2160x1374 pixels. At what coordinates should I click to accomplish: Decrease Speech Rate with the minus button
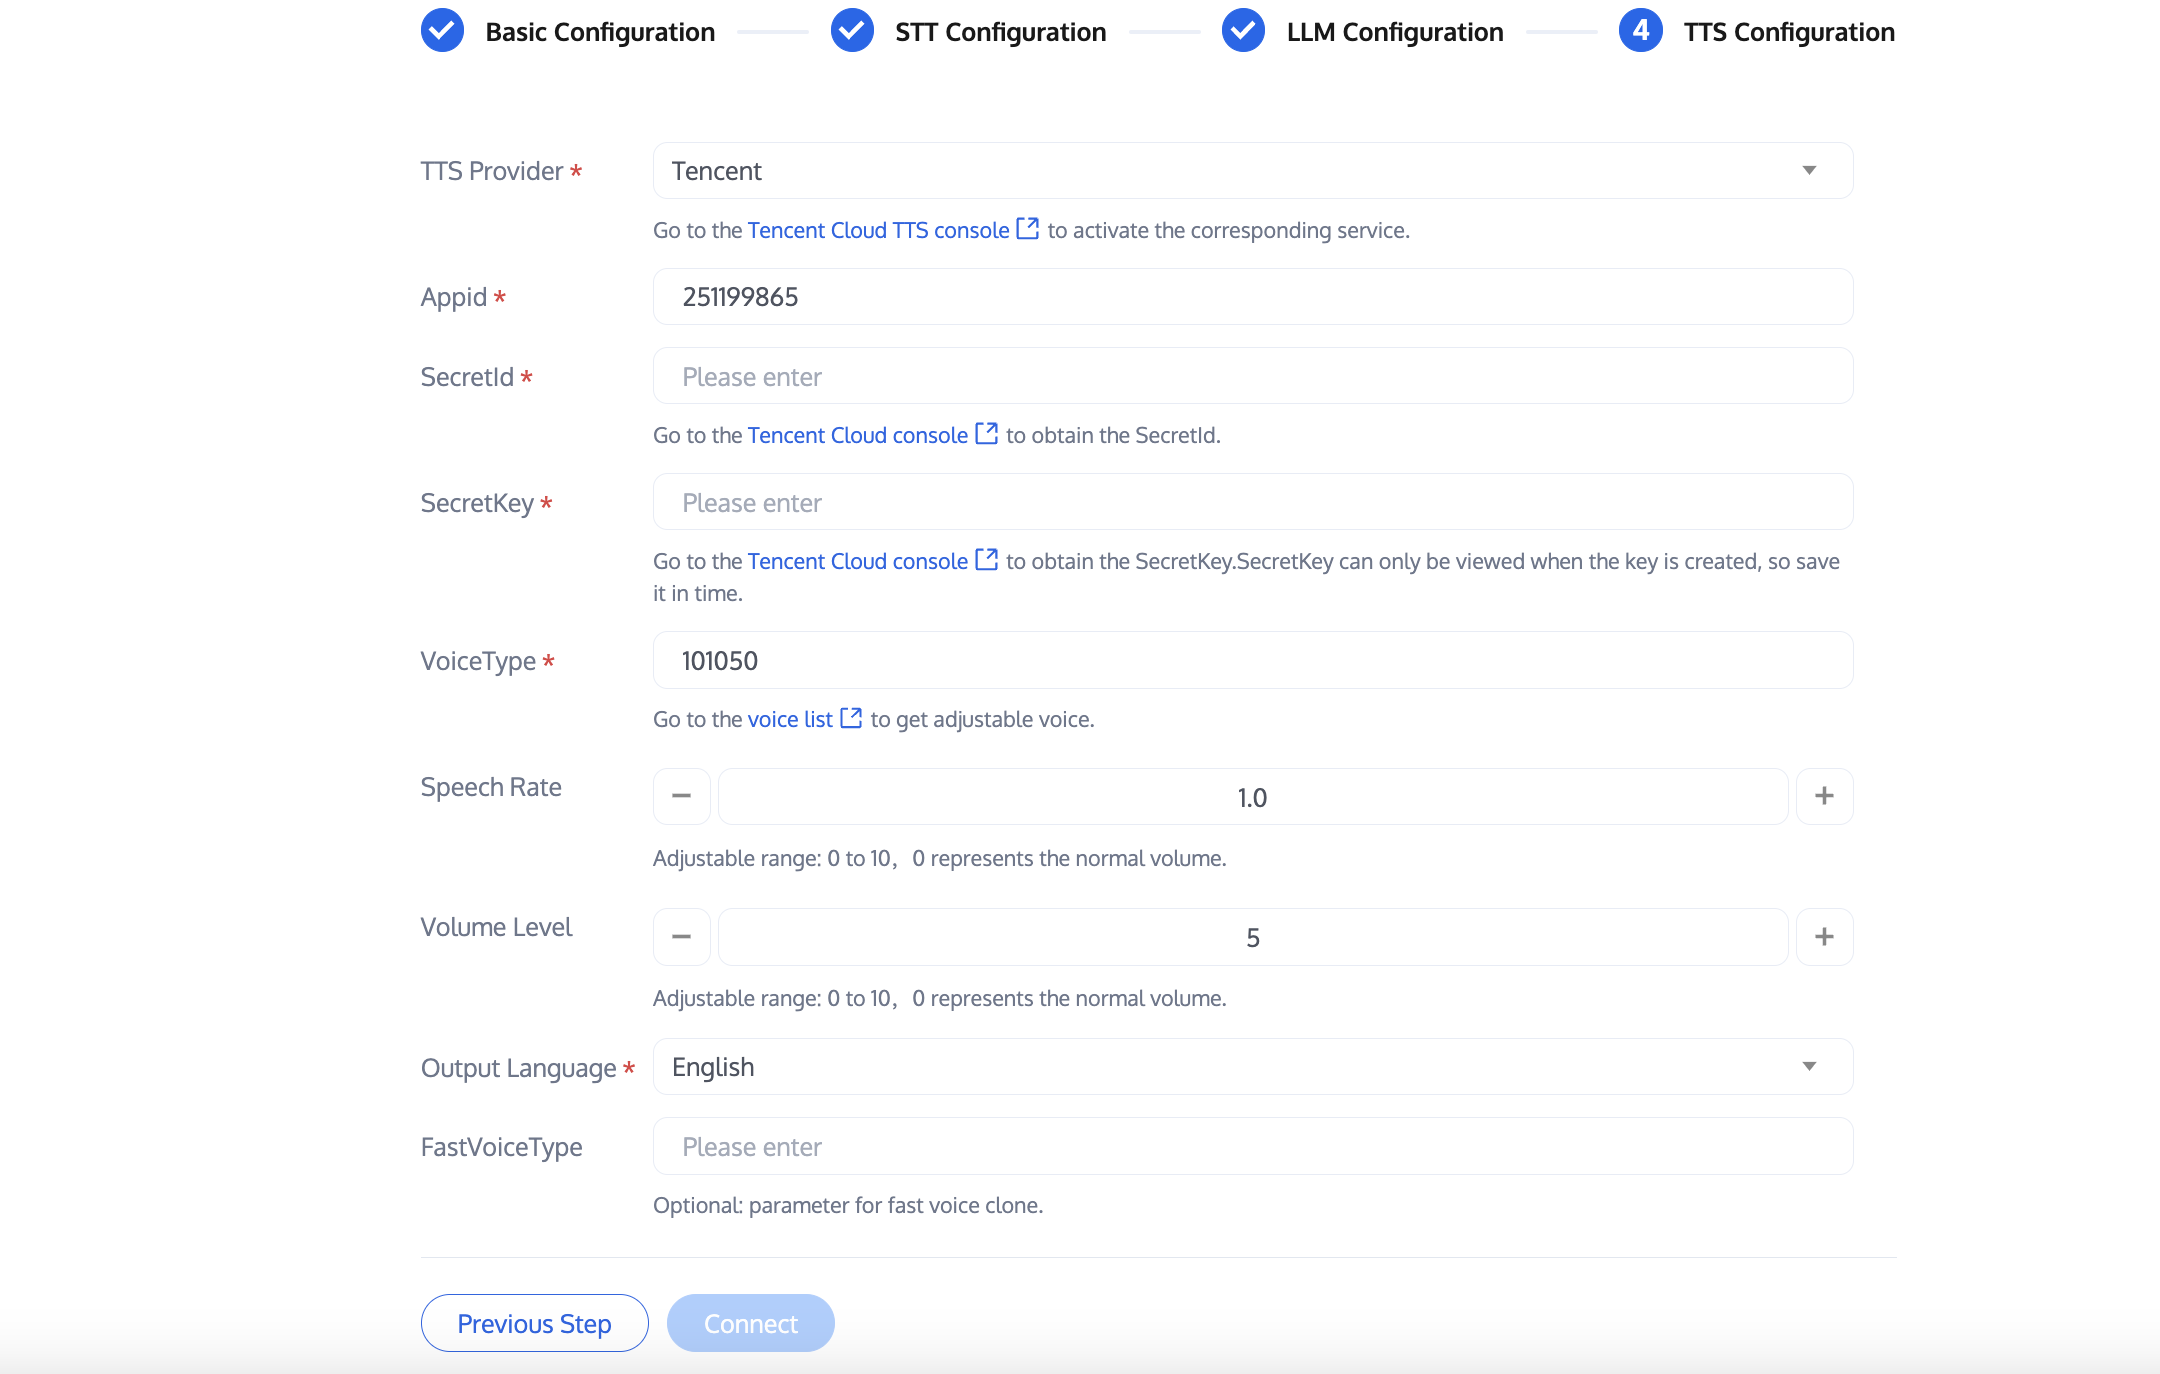click(681, 796)
